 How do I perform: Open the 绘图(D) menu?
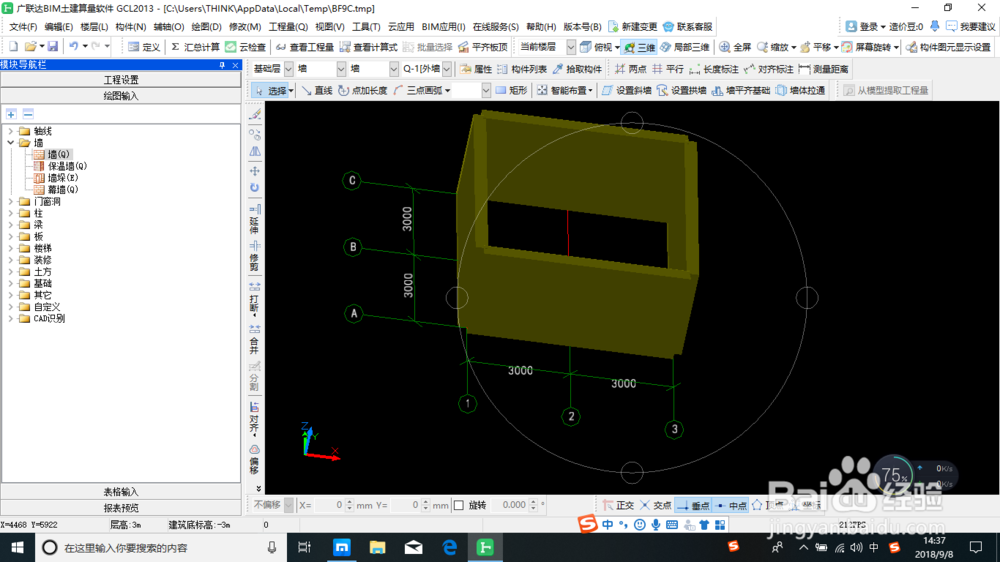[207, 27]
